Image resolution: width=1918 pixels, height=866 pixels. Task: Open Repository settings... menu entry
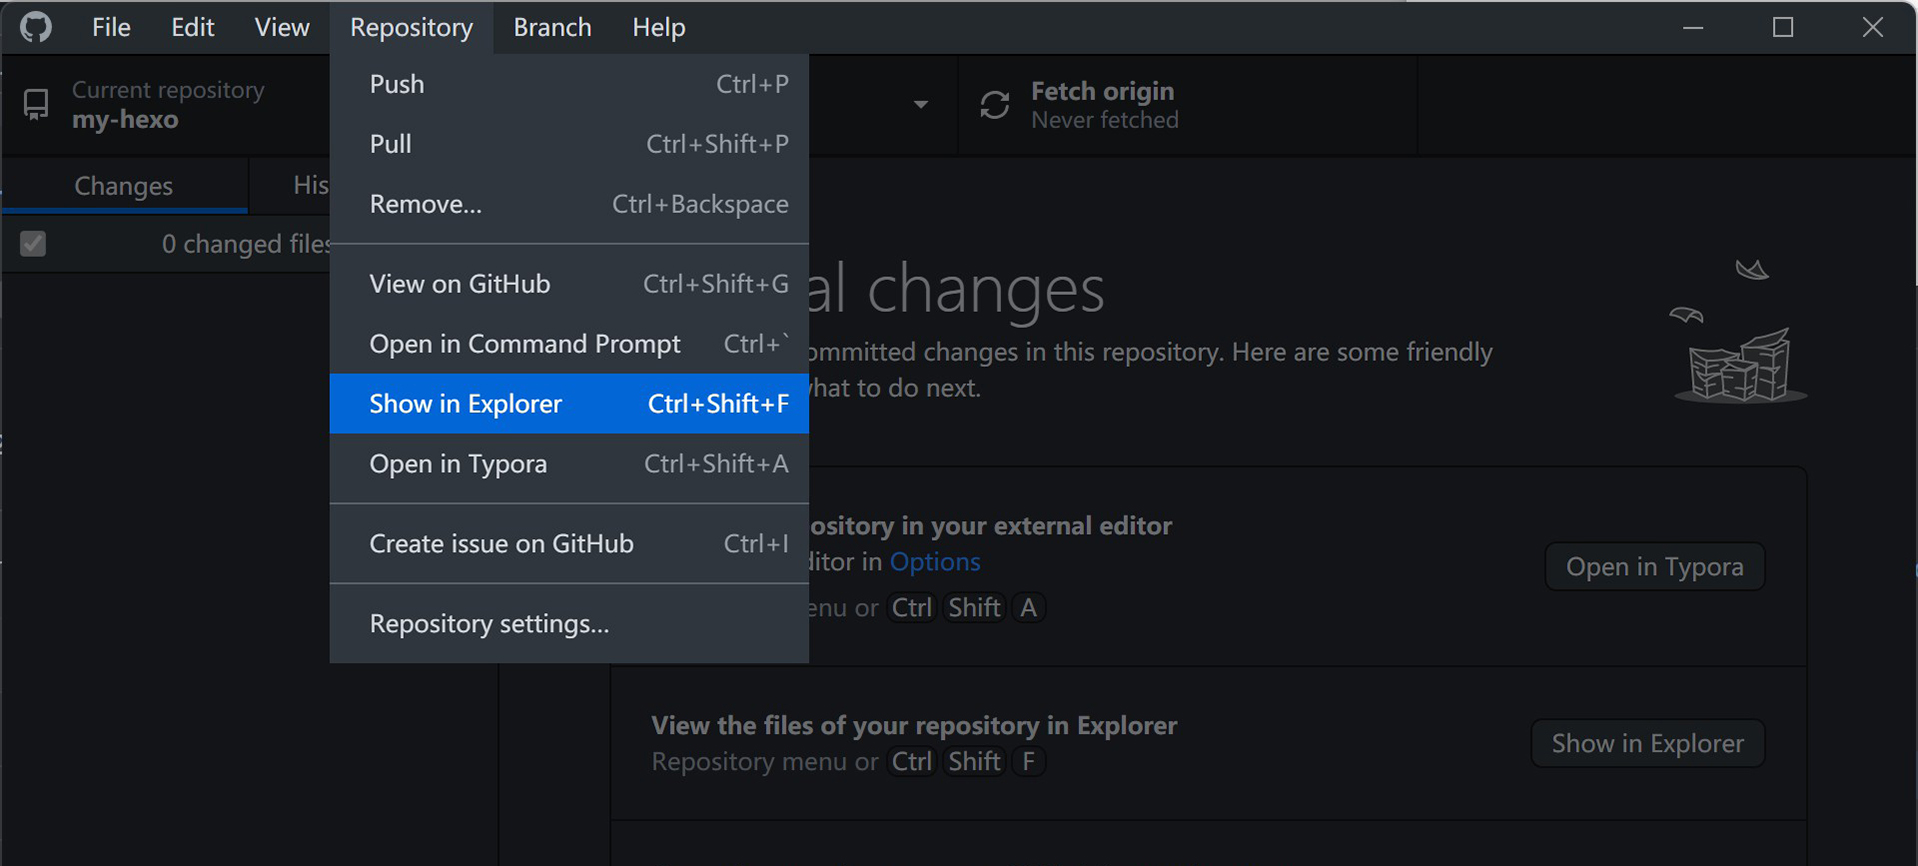[569, 624]
